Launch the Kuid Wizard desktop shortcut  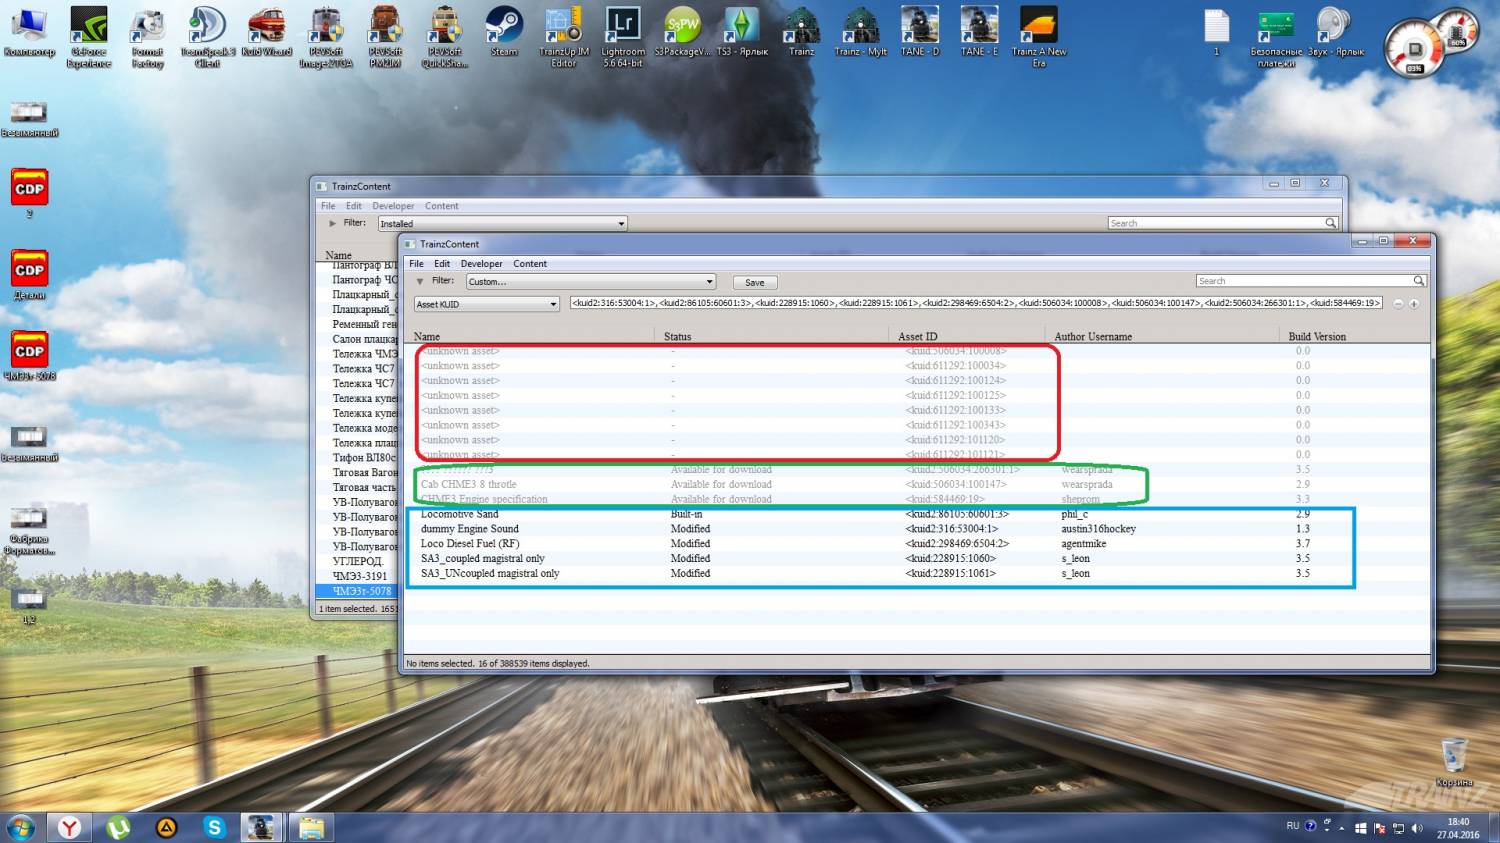click(x=266, y=31)
